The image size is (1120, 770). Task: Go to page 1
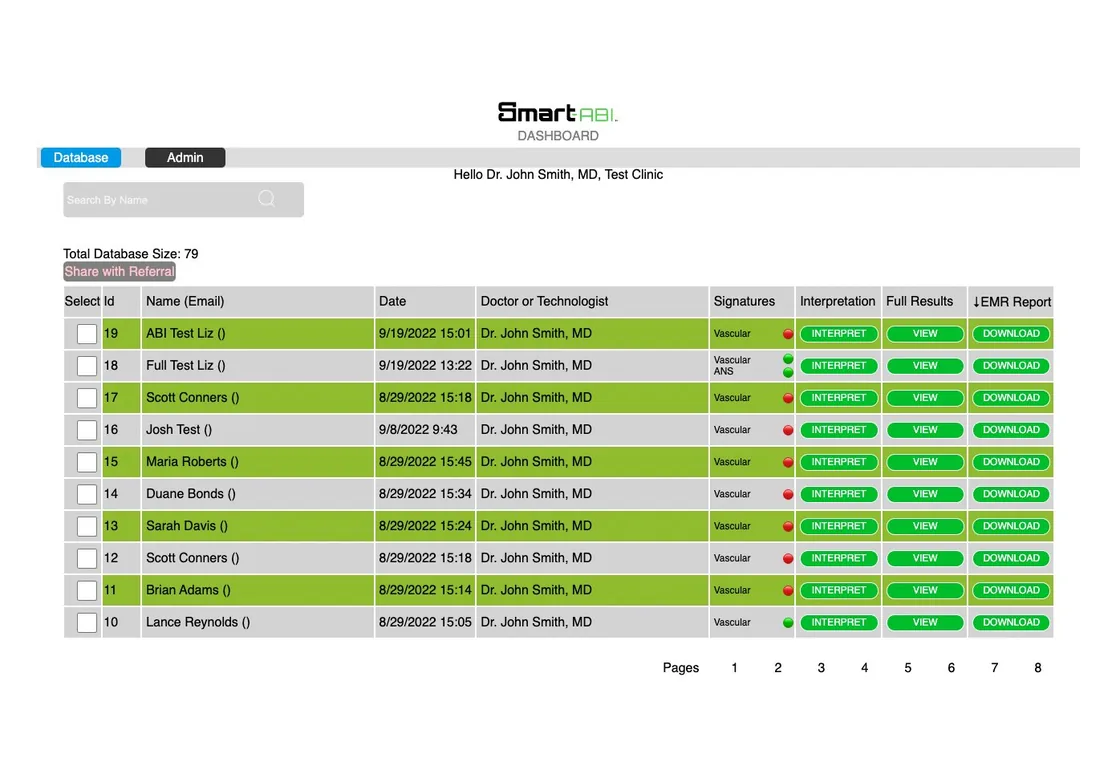(x=734, y=668)
